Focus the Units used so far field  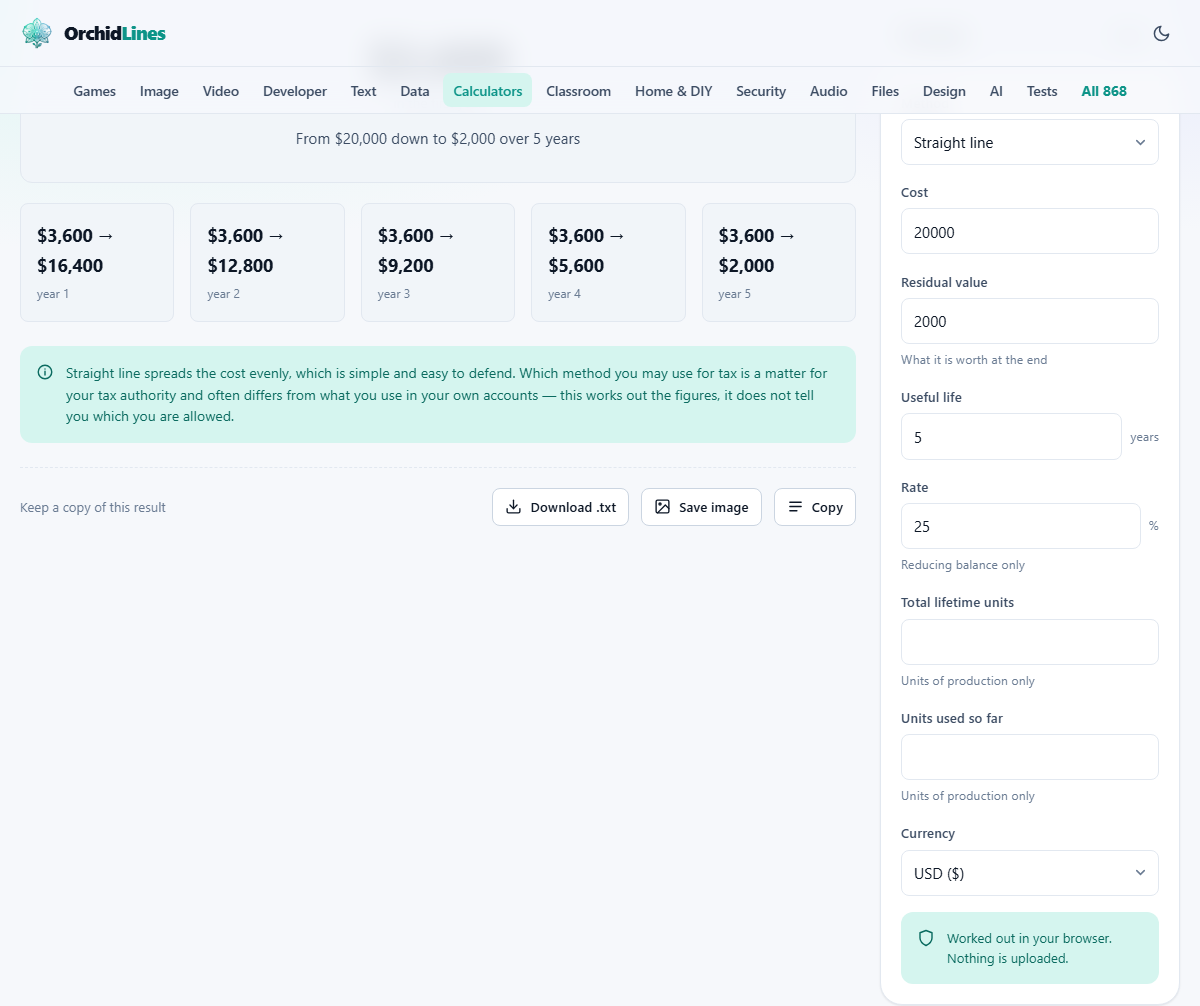pyautogui.click(x=1030, y=757)
